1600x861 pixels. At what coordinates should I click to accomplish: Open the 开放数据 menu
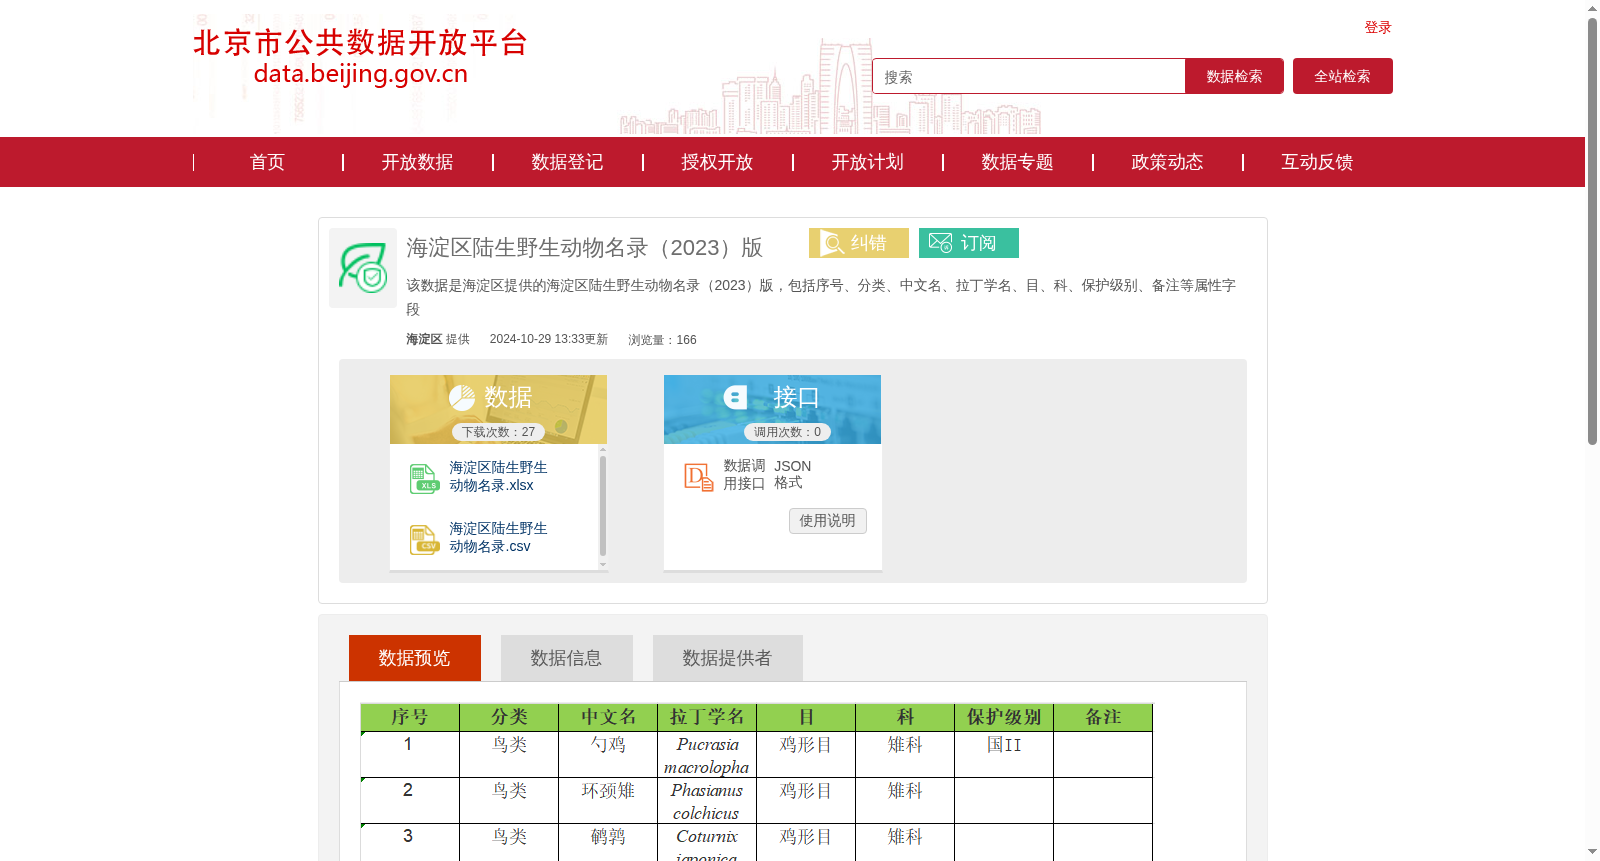coord(417,162)
